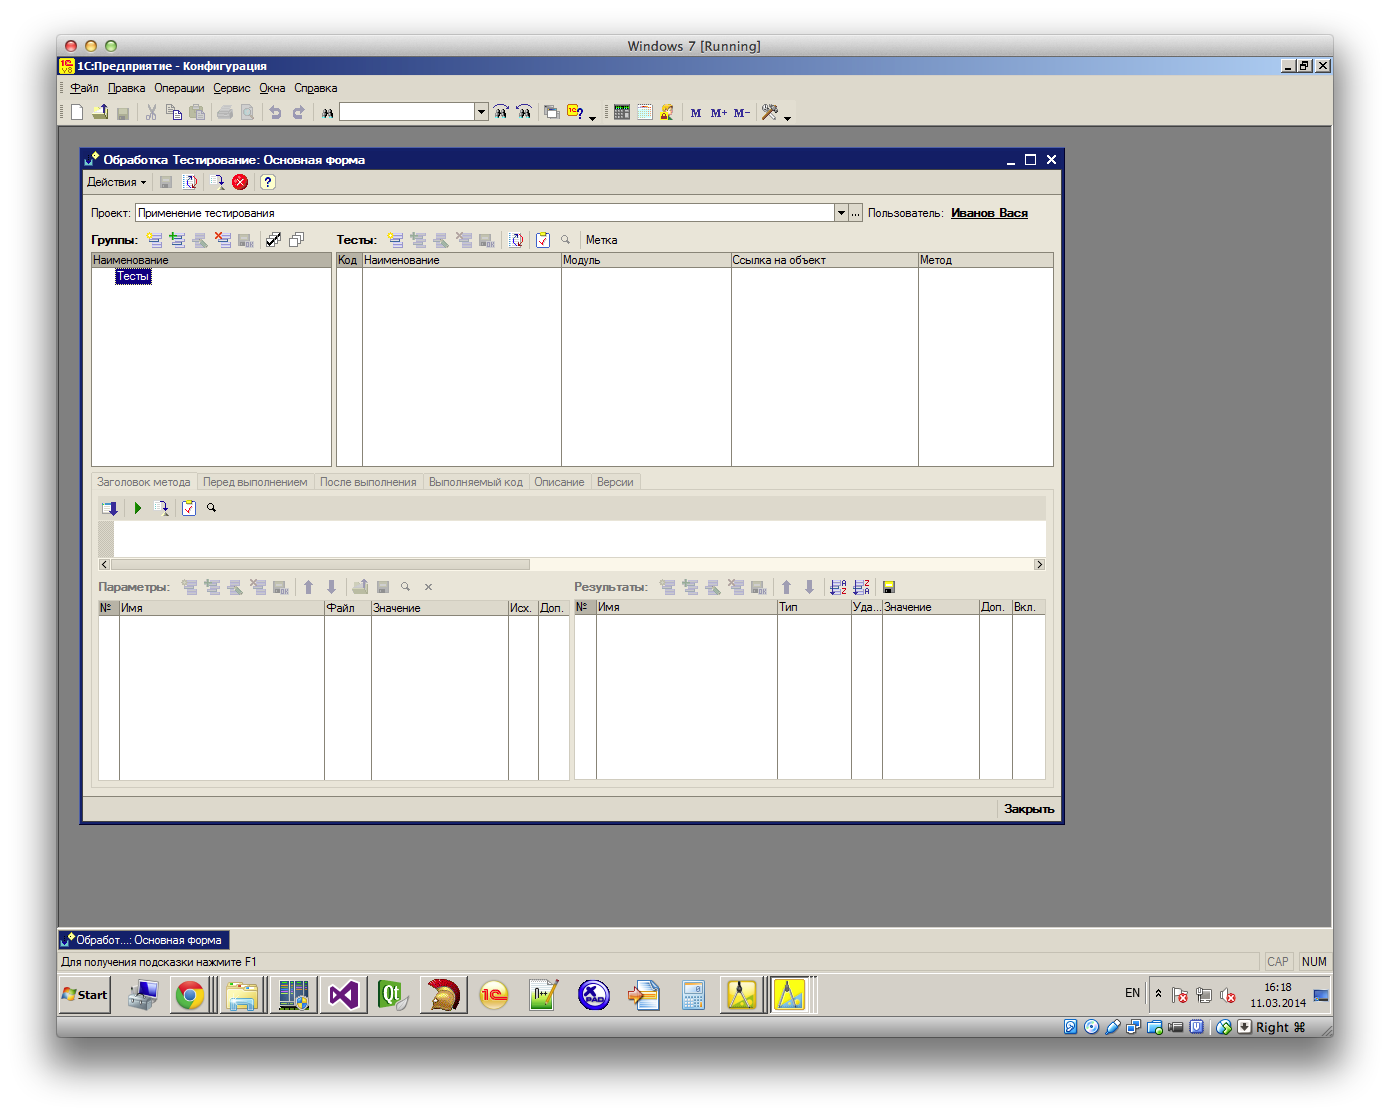Switch to После выполнения tab
The width and height of the screenshot is (1390, 1116).
pos(368,482)
